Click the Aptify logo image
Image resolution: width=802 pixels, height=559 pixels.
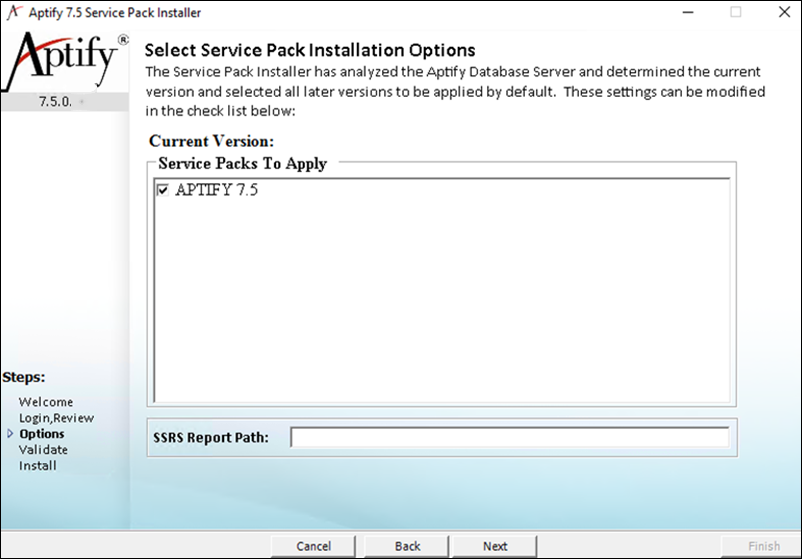pos(64,61)
